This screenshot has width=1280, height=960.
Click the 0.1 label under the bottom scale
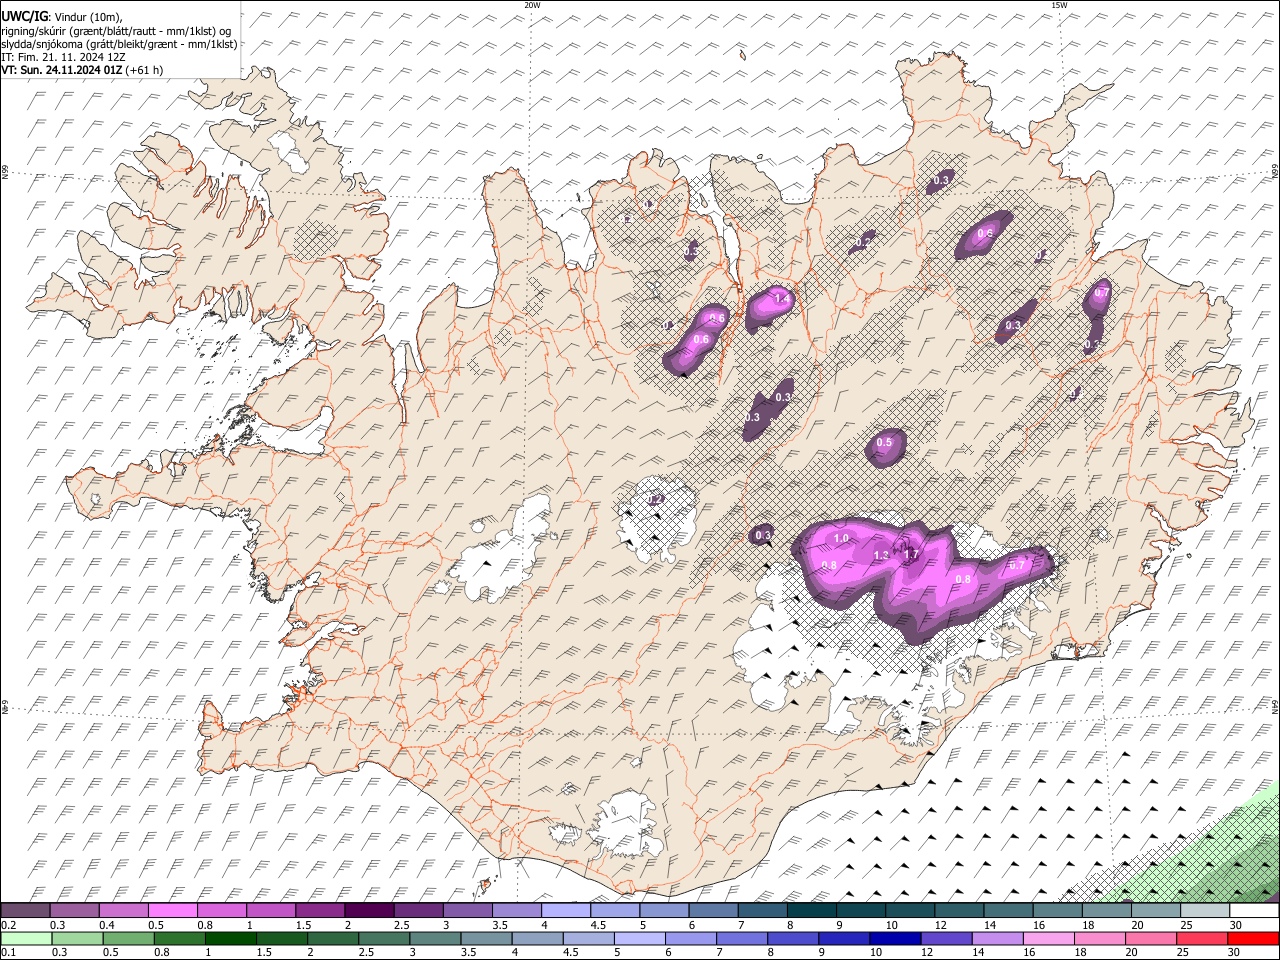coord(7,952)
